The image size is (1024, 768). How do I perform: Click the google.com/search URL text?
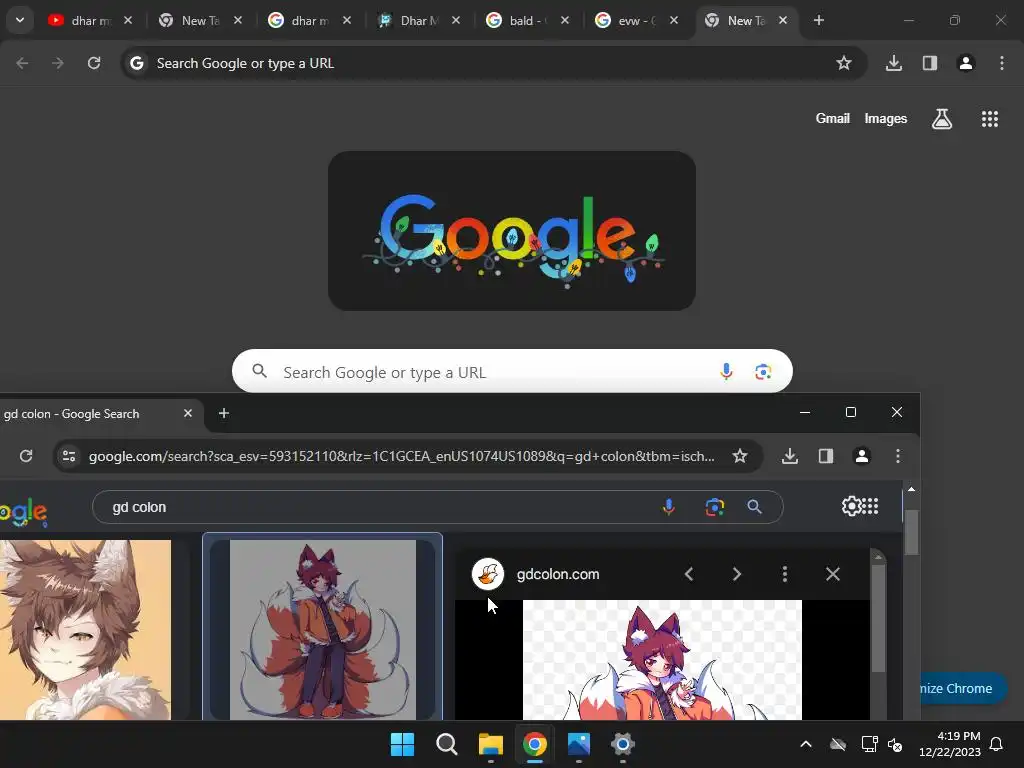coord(402,456)
